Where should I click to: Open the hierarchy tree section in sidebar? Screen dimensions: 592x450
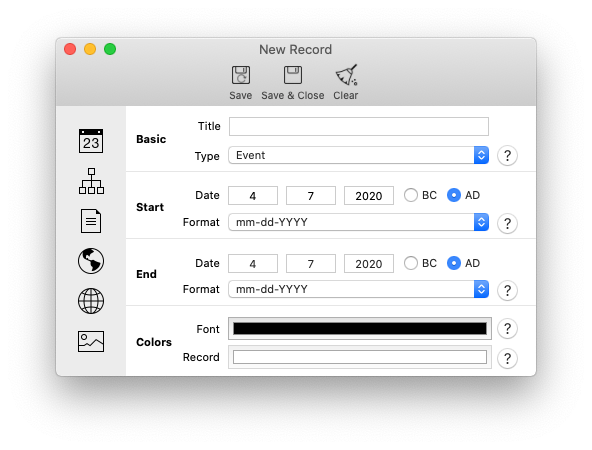pyautogui.click(x=91, y=181)
